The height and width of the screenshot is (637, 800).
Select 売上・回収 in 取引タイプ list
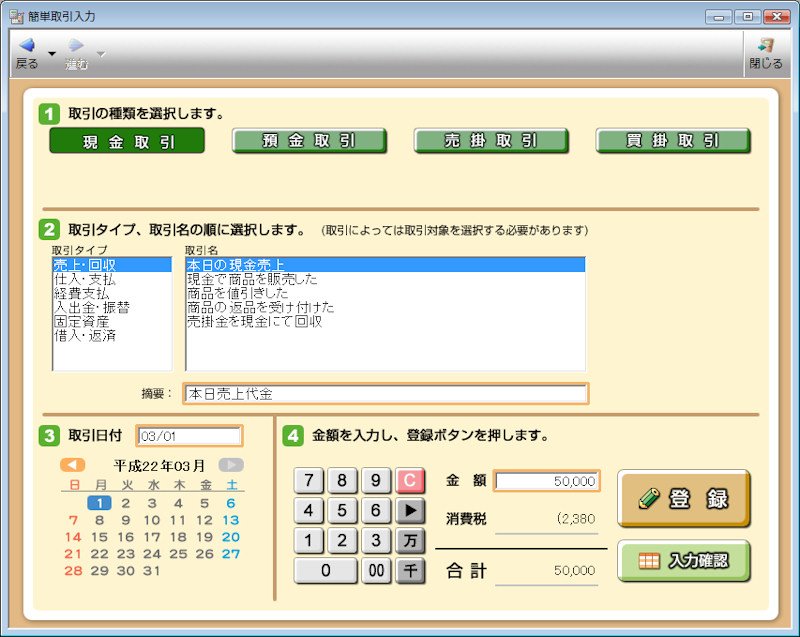pyautogui.click(x=112, y=265)
